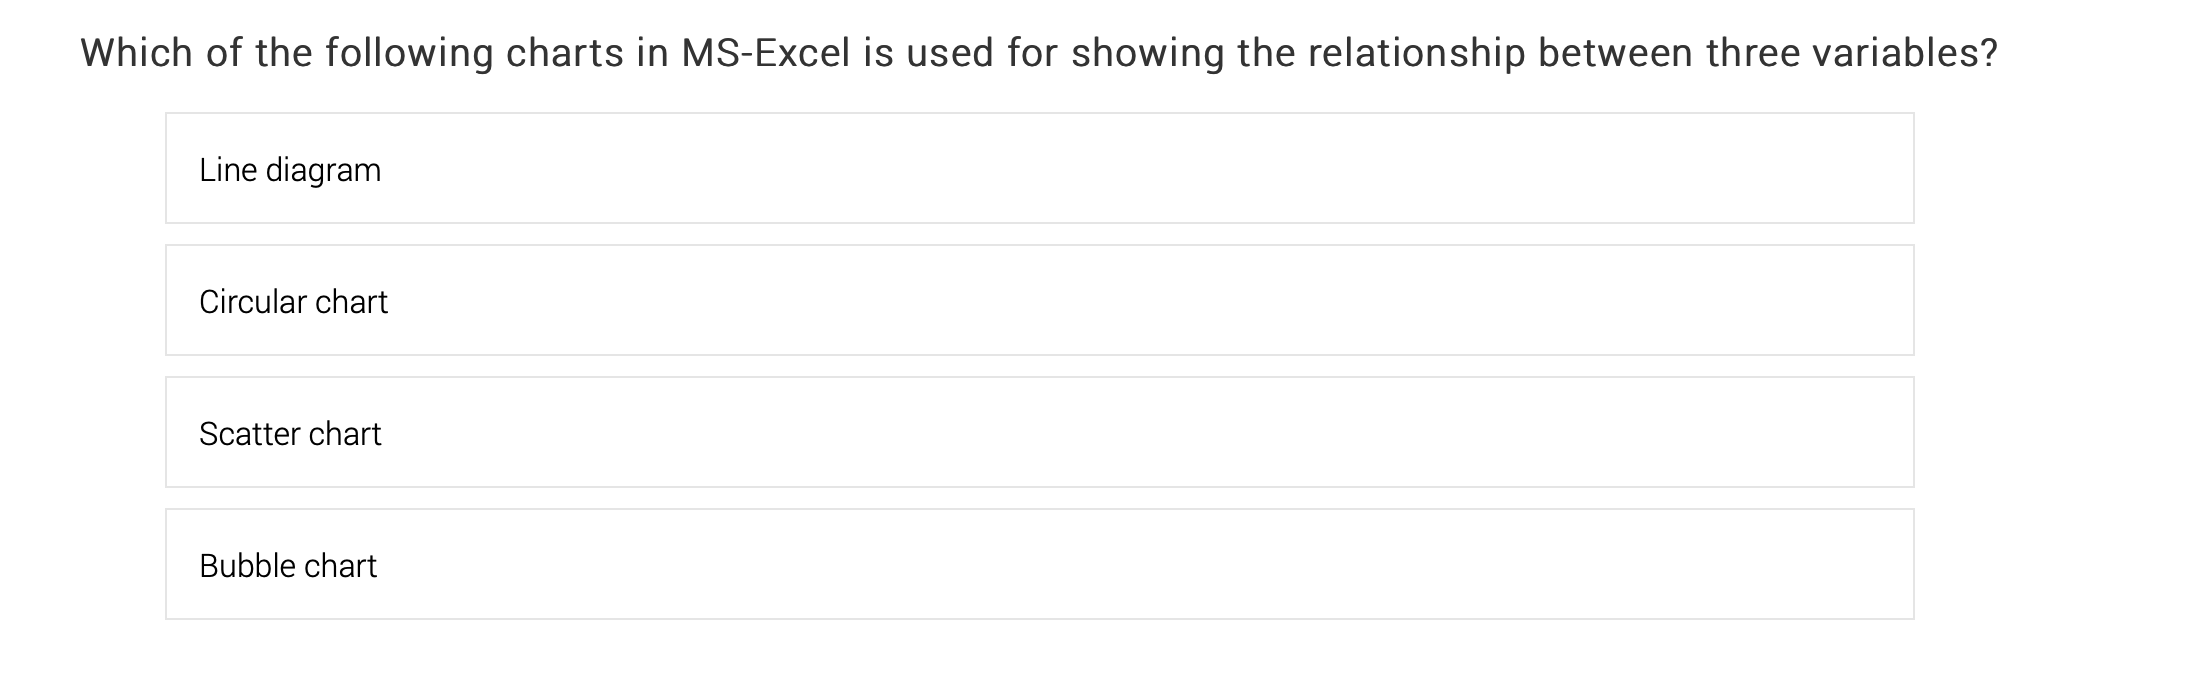The width and height of the screenshot is (2194, 680).
Task: Pick the second option box, Circular chart
Action: [1040, 300]
